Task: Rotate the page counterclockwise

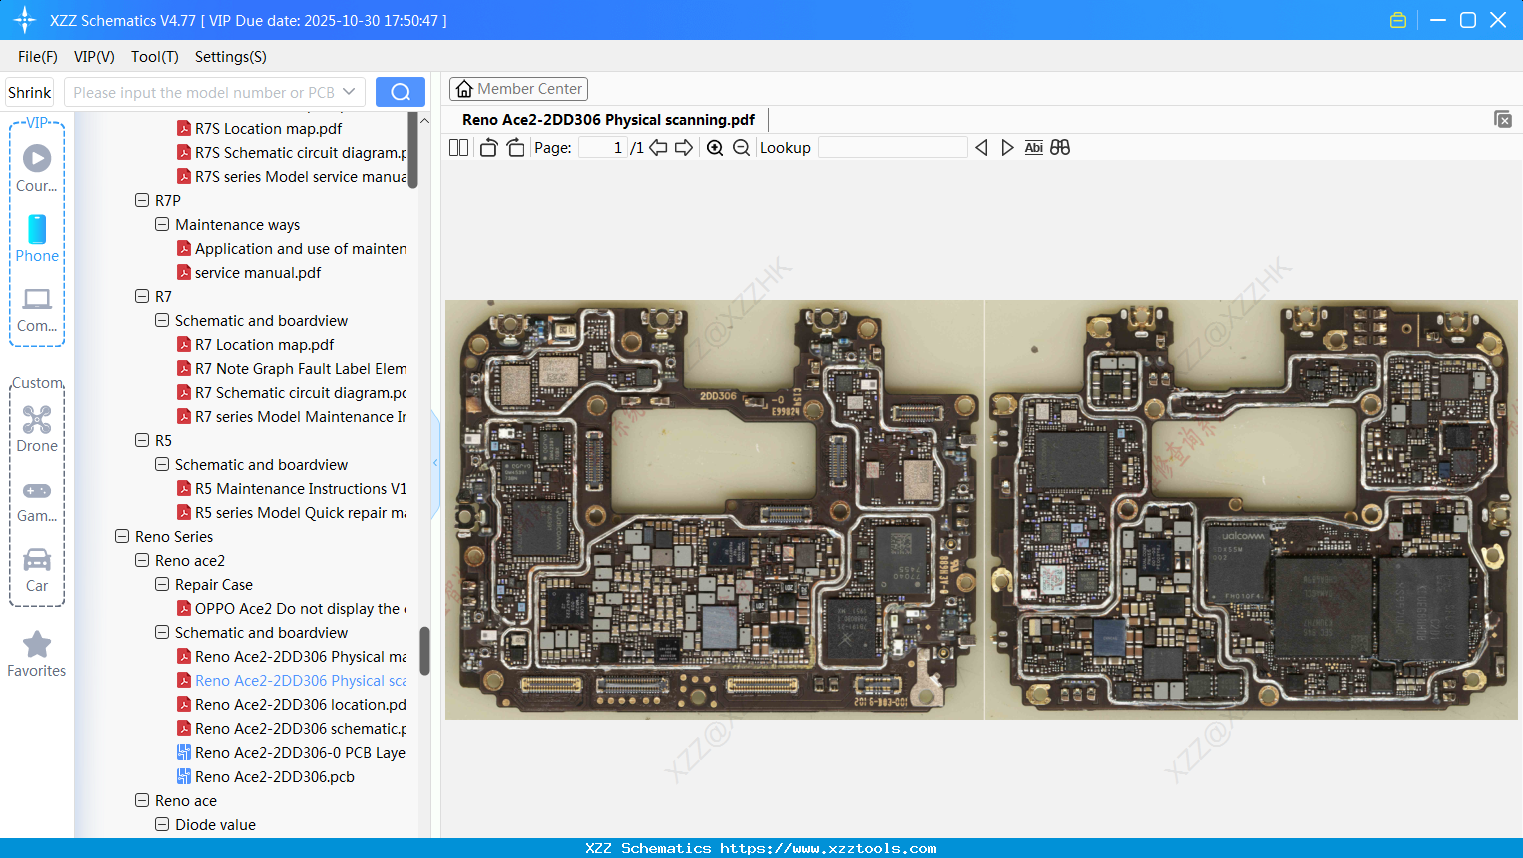Action: [488, 148]
